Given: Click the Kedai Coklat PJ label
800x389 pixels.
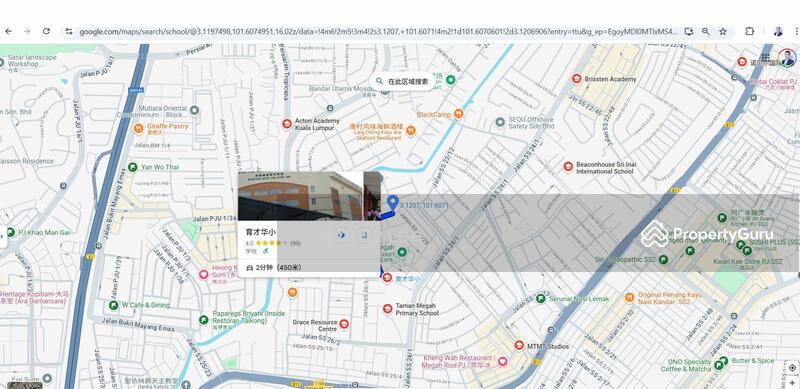Looking at the screenshot, I should (773, 82).
